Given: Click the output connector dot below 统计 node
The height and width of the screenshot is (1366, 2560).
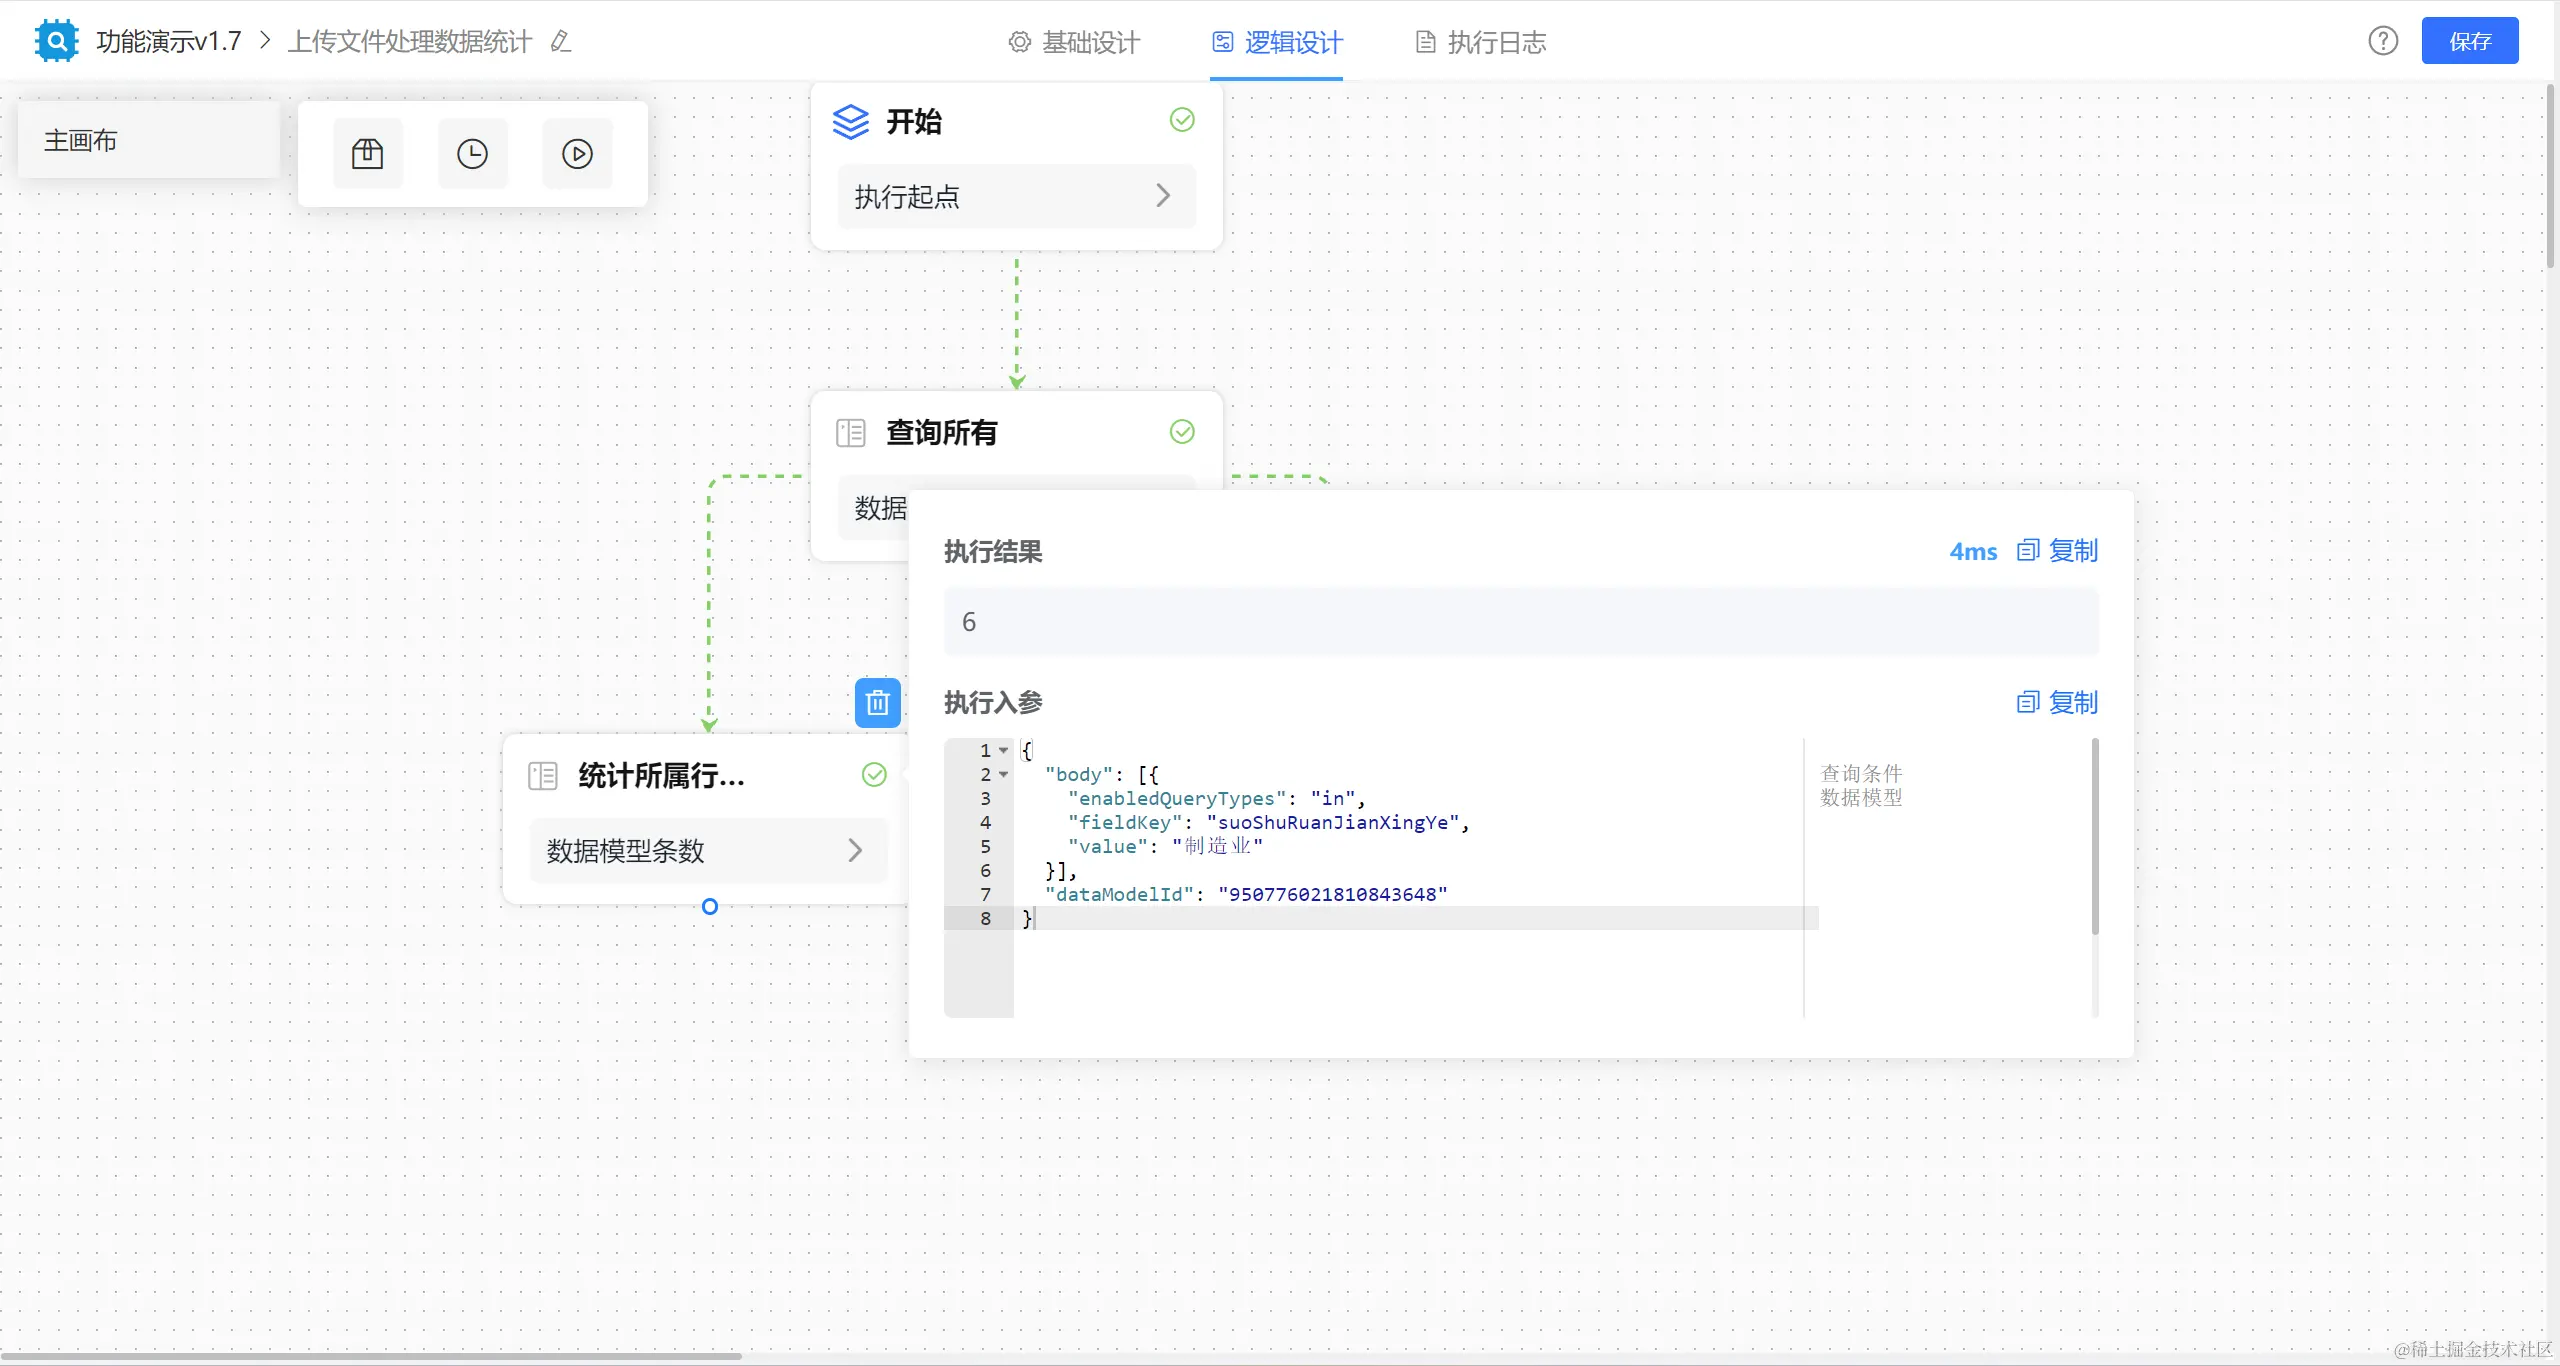Looking at the screenshot, I should tap(710, 907).
